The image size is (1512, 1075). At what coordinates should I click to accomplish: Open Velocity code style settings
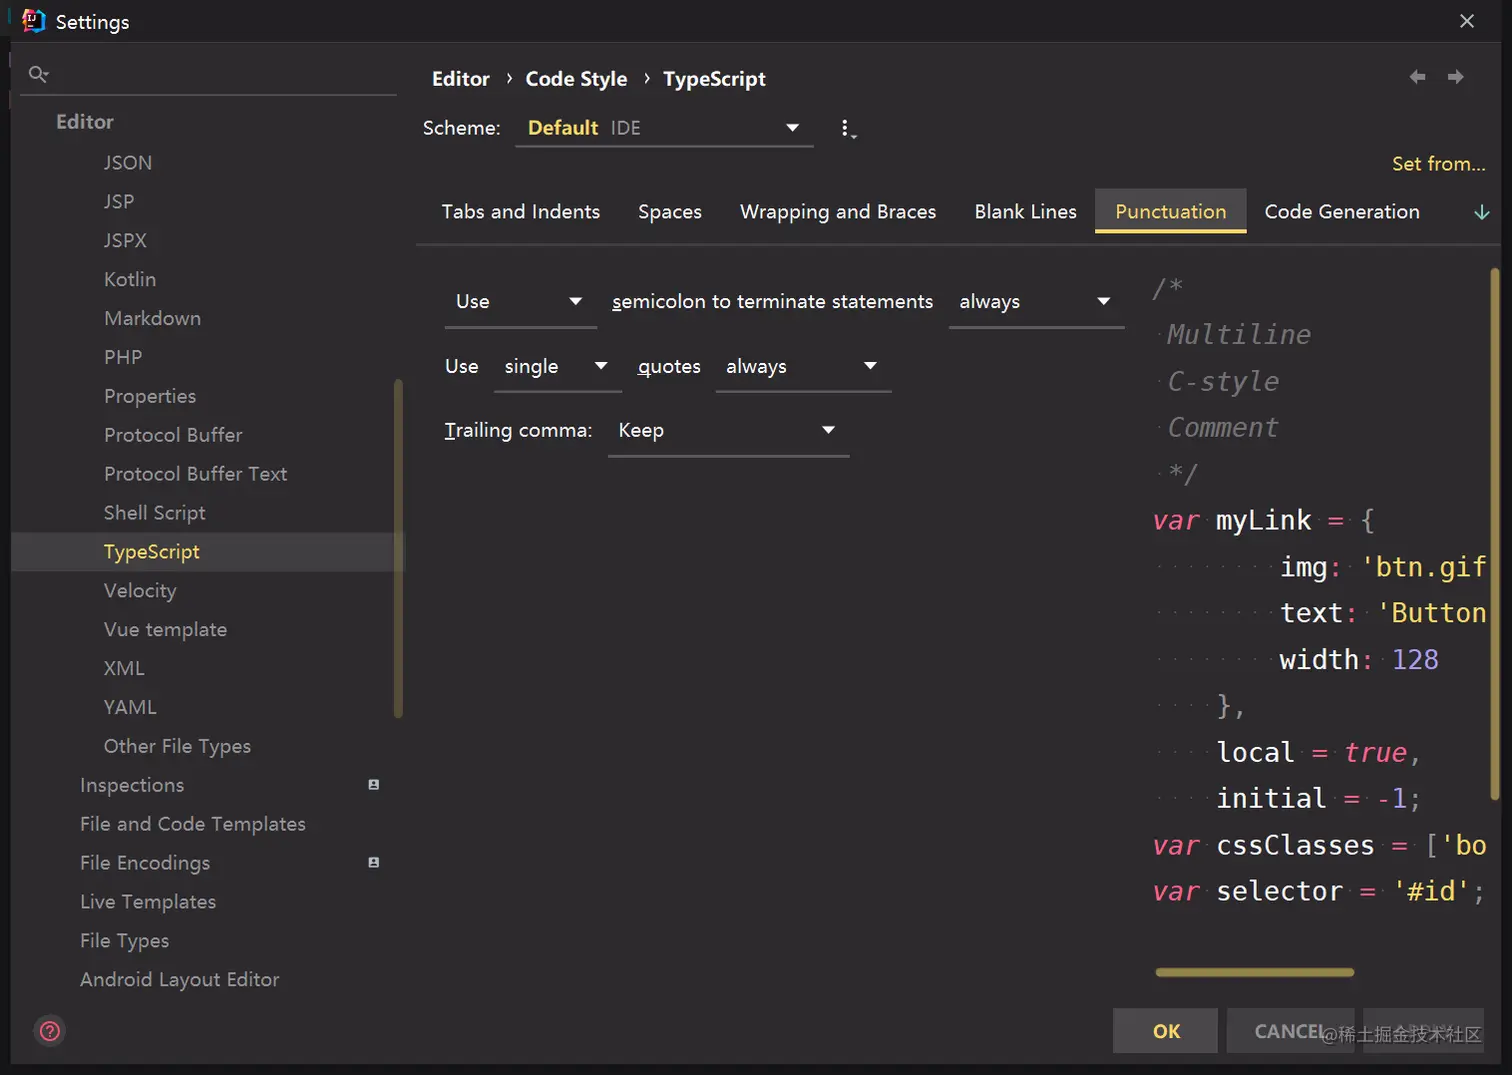pyautogui.click(x=140, y=591)
